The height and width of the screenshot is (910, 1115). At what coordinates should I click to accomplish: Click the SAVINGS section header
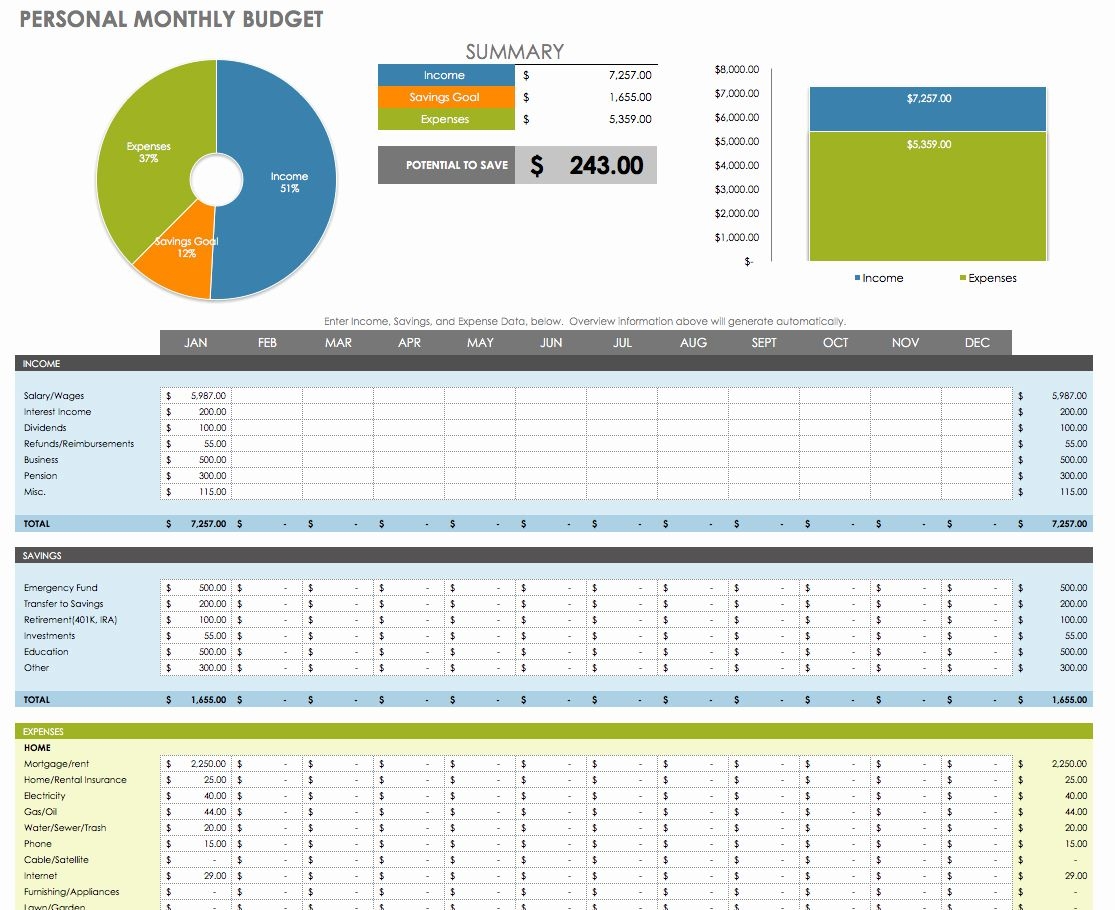click(x=553, y=555)
